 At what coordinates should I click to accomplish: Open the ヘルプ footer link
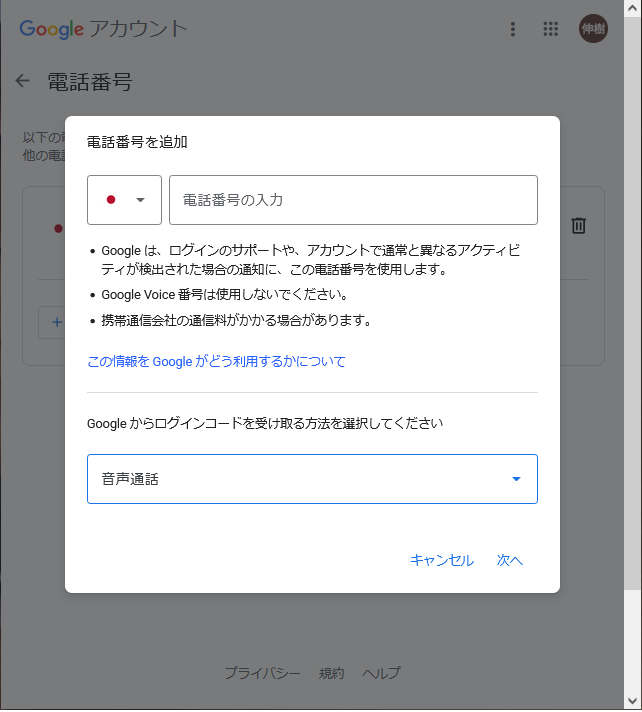click(x=381, y=672)
